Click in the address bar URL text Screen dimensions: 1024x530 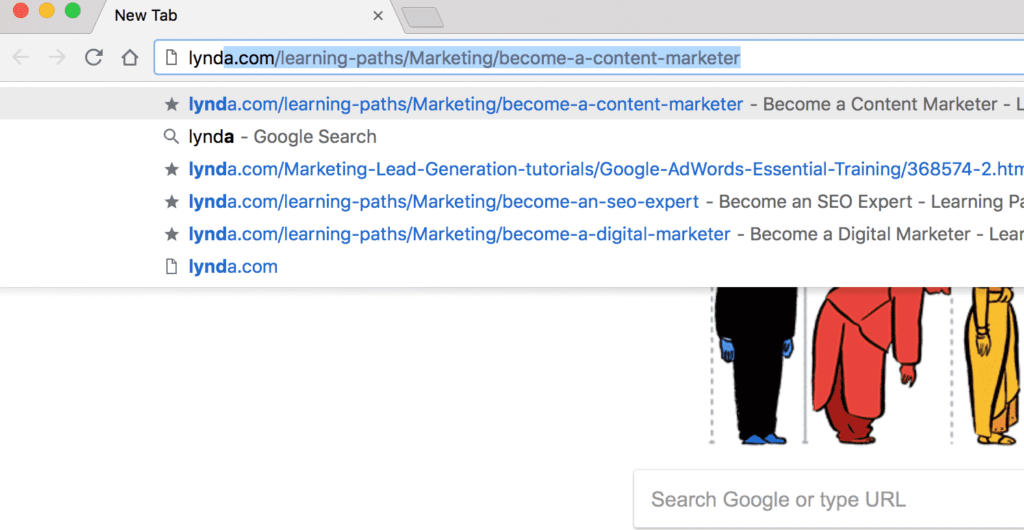click(464, 58)
